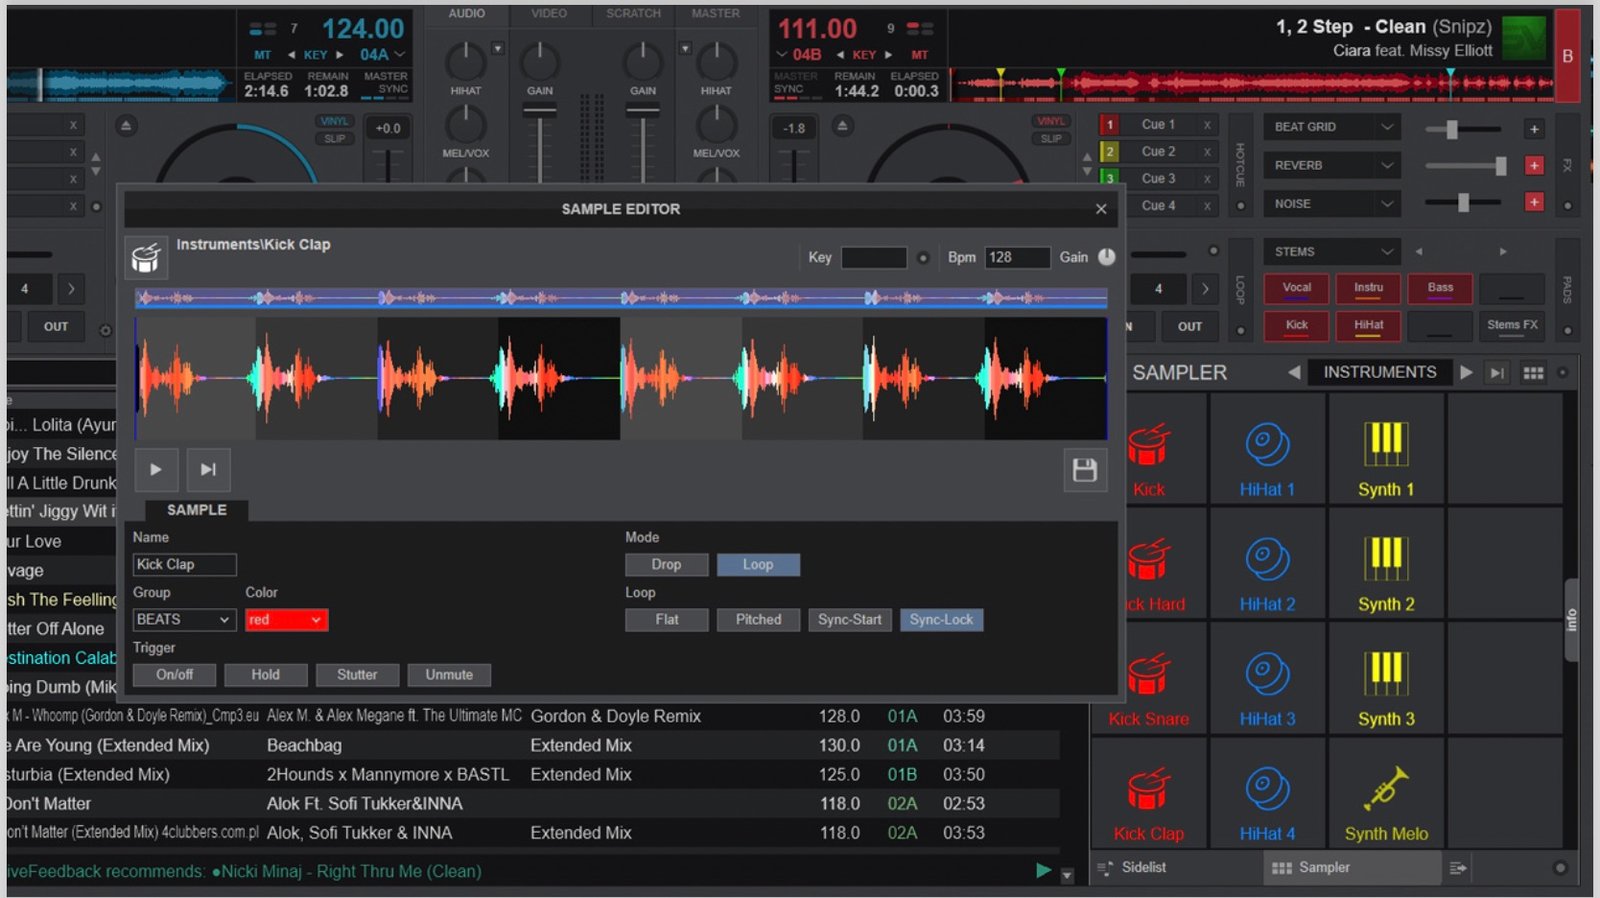The image size is (1600, 898).
Task: Click the Gain knob in Sample Editor
Action: point(1106,257)
